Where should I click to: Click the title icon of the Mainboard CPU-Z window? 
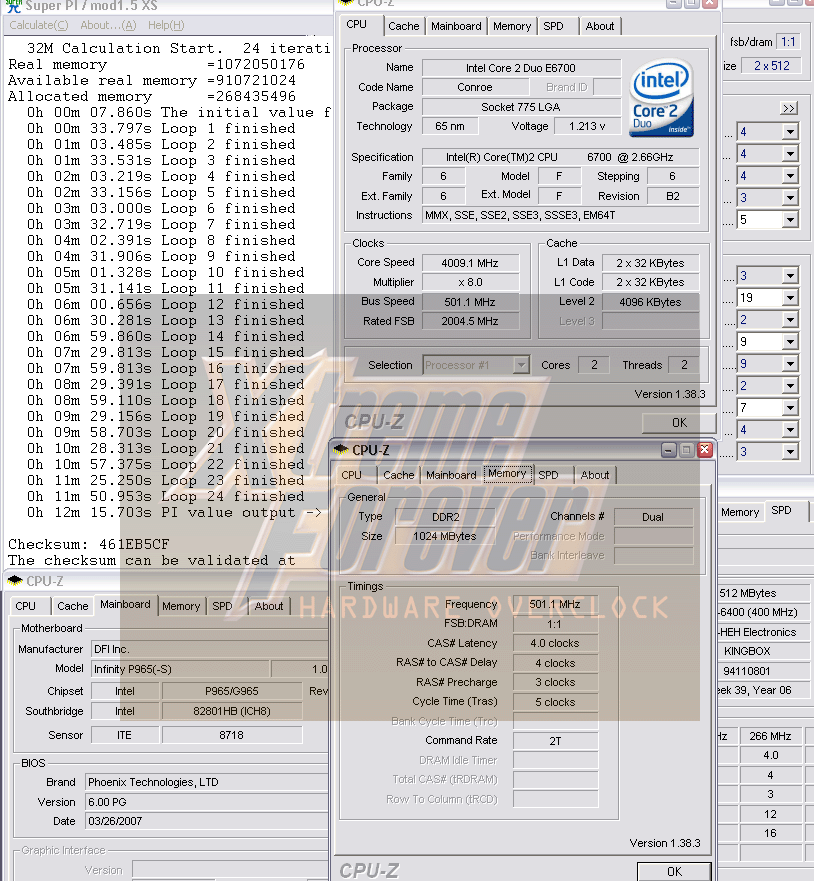click(15, 580)
